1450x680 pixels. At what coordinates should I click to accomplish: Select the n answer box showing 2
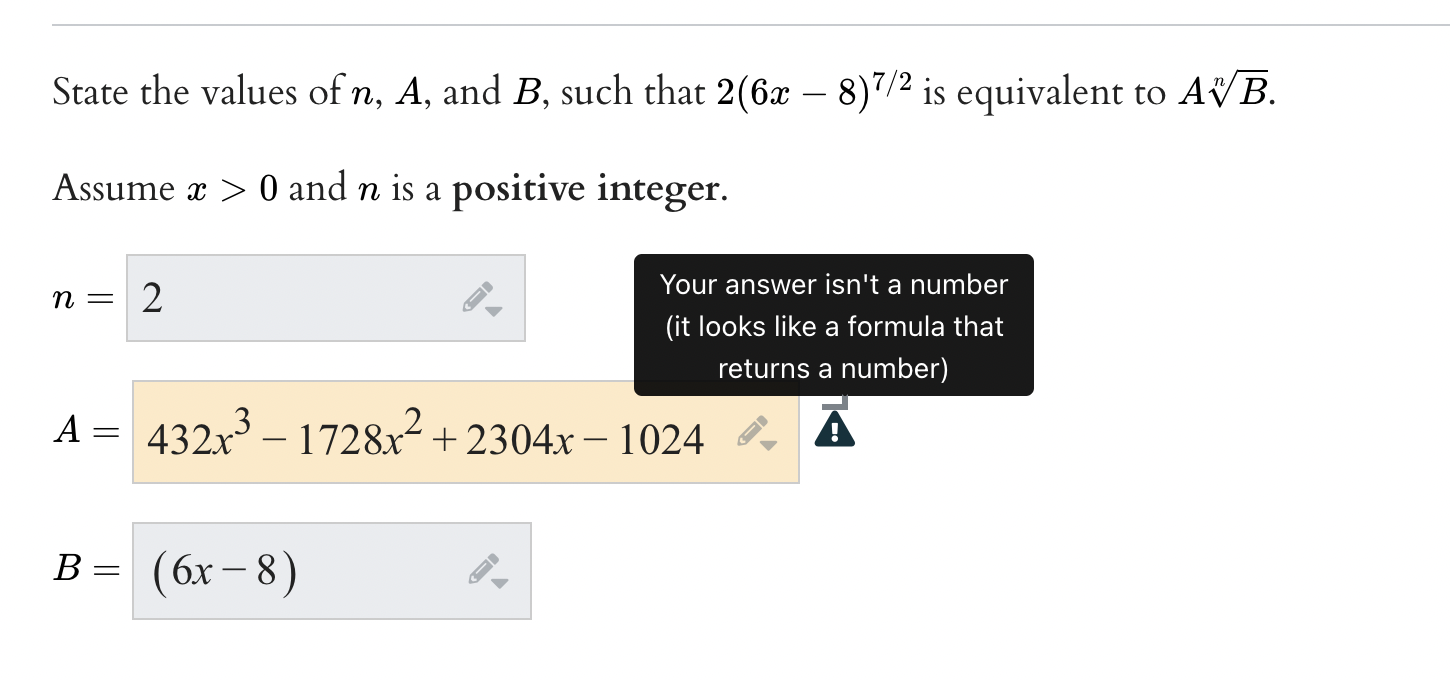[x=325, y=297]
